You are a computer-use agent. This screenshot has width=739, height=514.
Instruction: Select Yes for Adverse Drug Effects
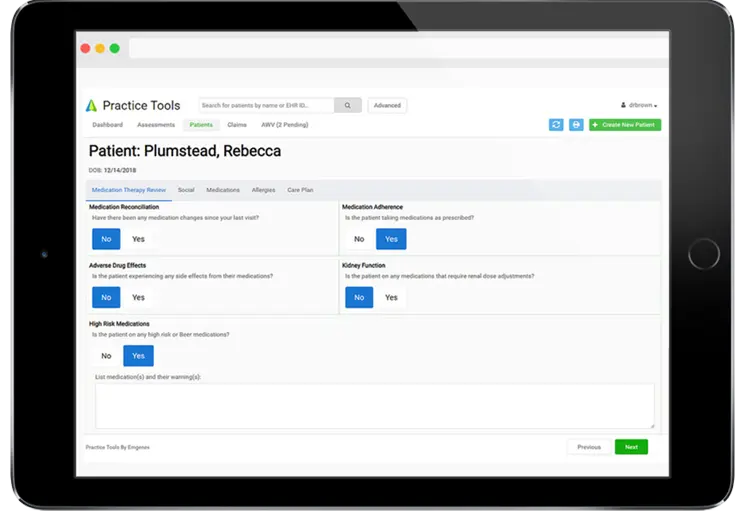point(138,297)
